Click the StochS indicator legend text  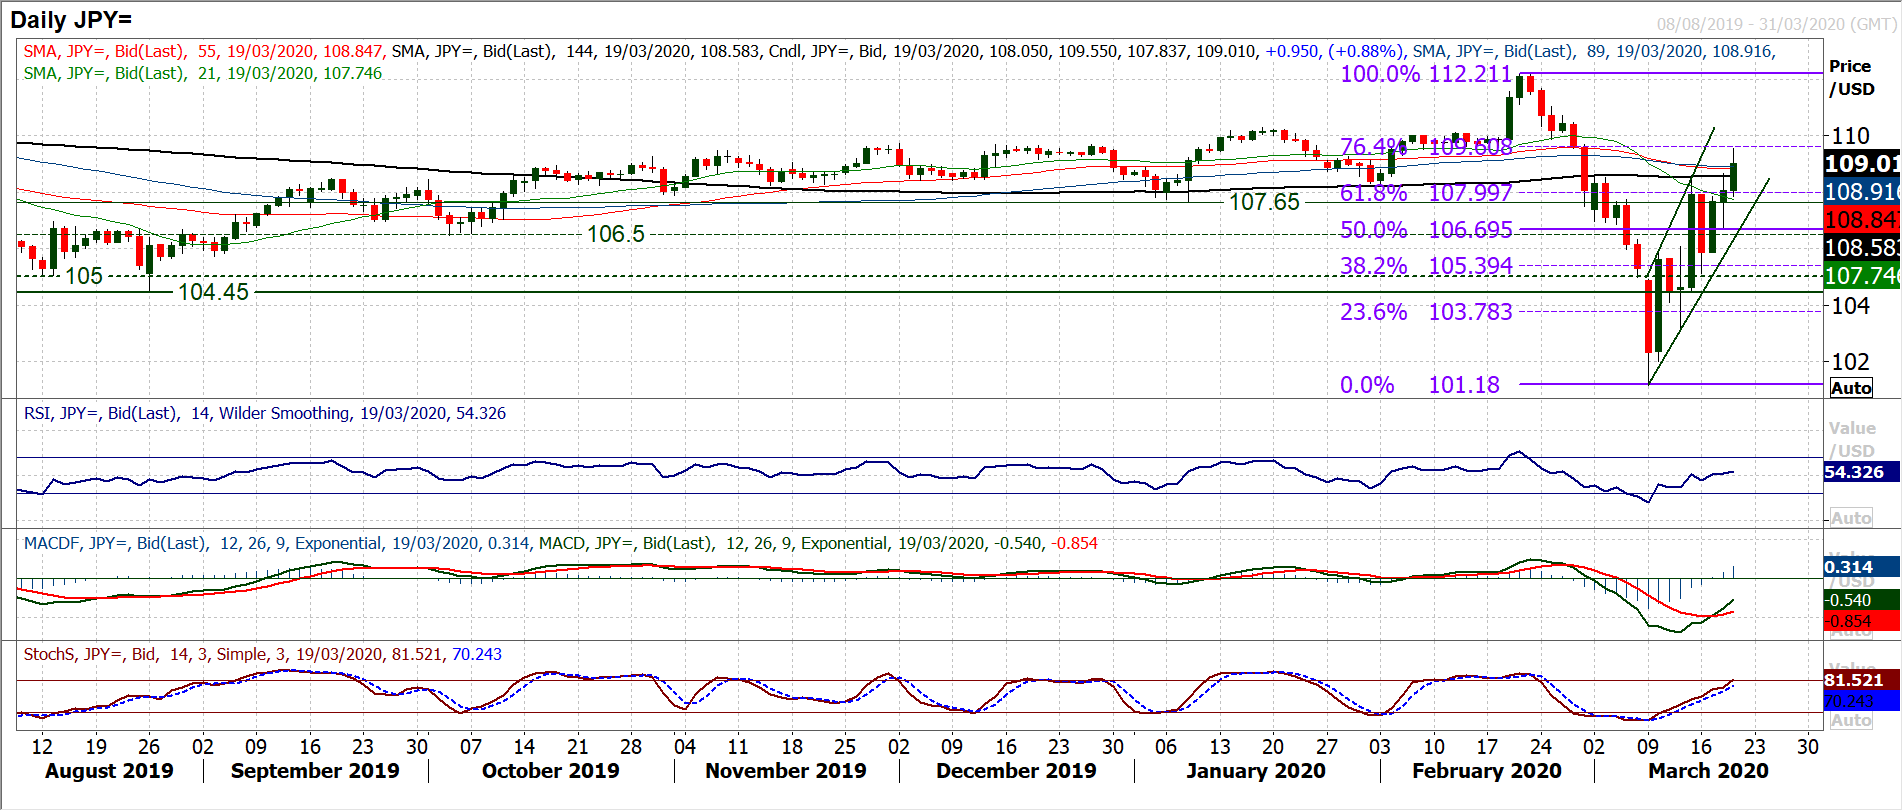pyautogui.click(x=263, y=654)
